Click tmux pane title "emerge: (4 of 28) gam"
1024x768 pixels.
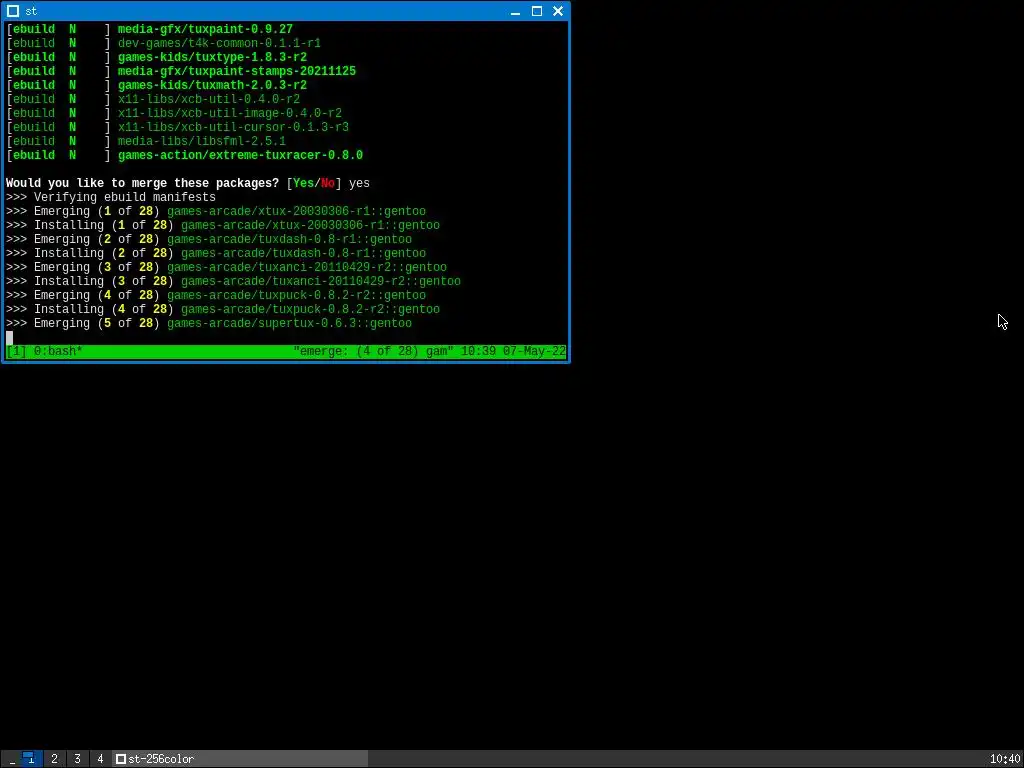tap(374, 351)
